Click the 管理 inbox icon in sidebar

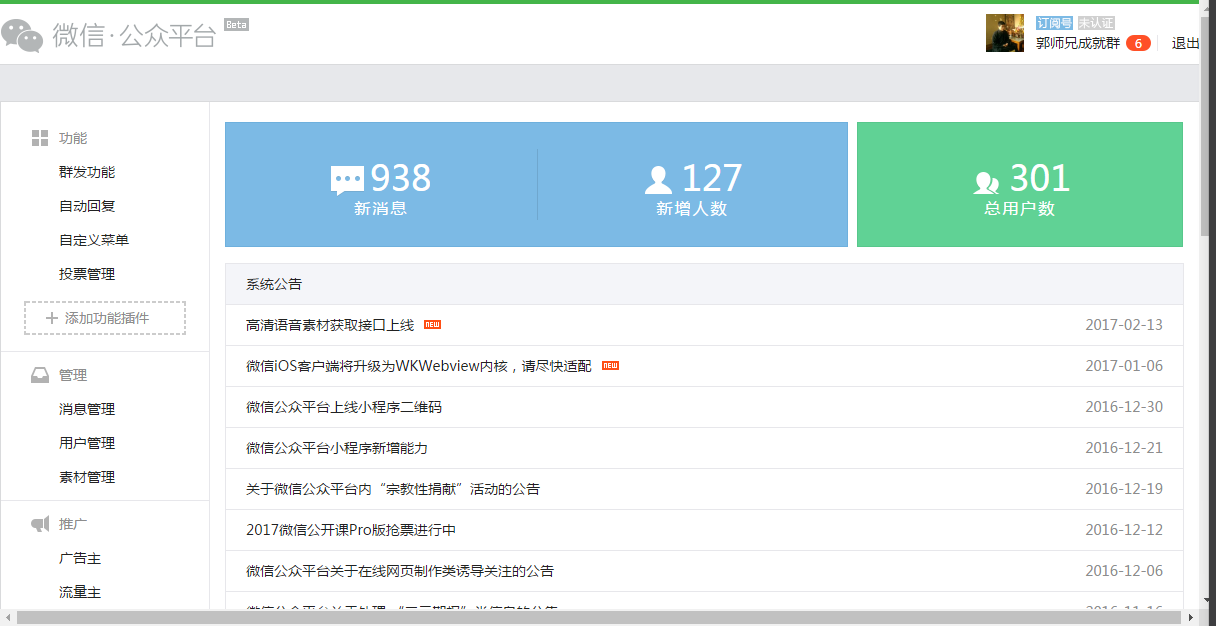(x=40, y=375)
